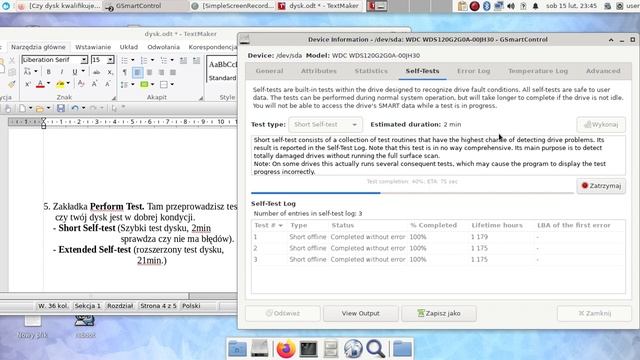640x360 pixels.
Task: Switch to the Statistics tab
Action: point(371,71)
